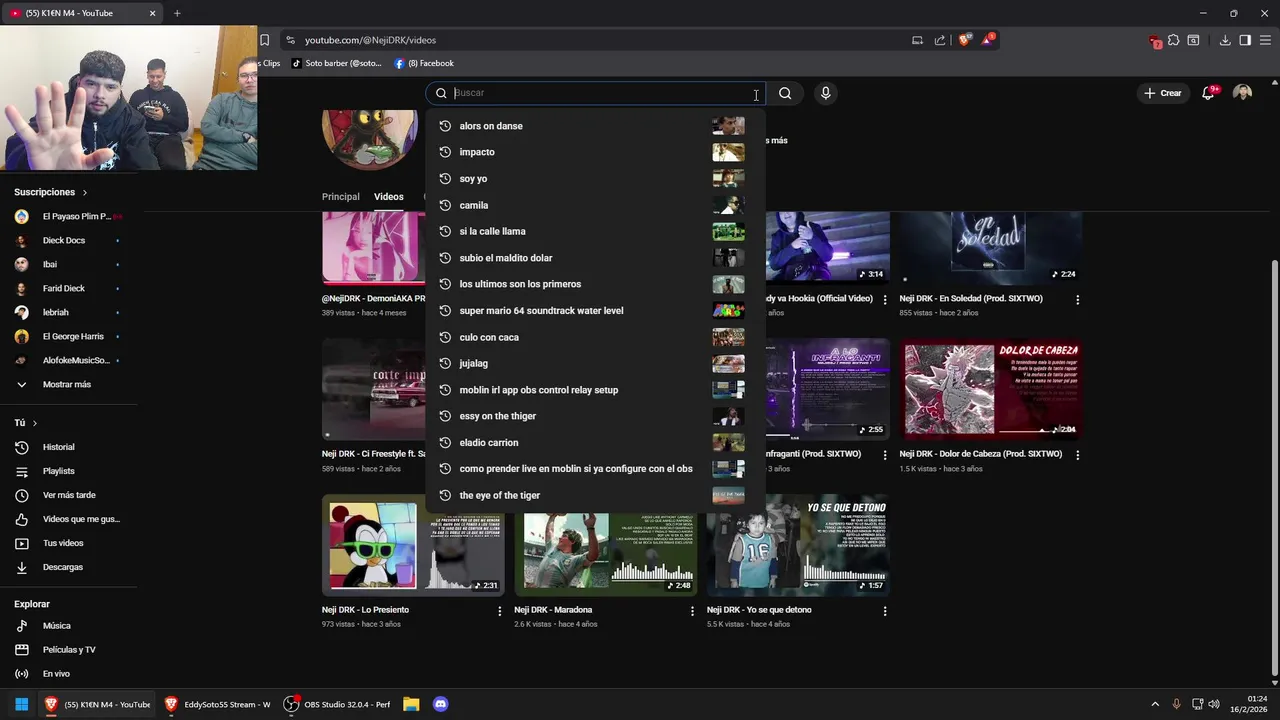Expand 'Mostrar más' subscriptions
This screenshot has width=1280, height=720.
[x=67, y=384]
